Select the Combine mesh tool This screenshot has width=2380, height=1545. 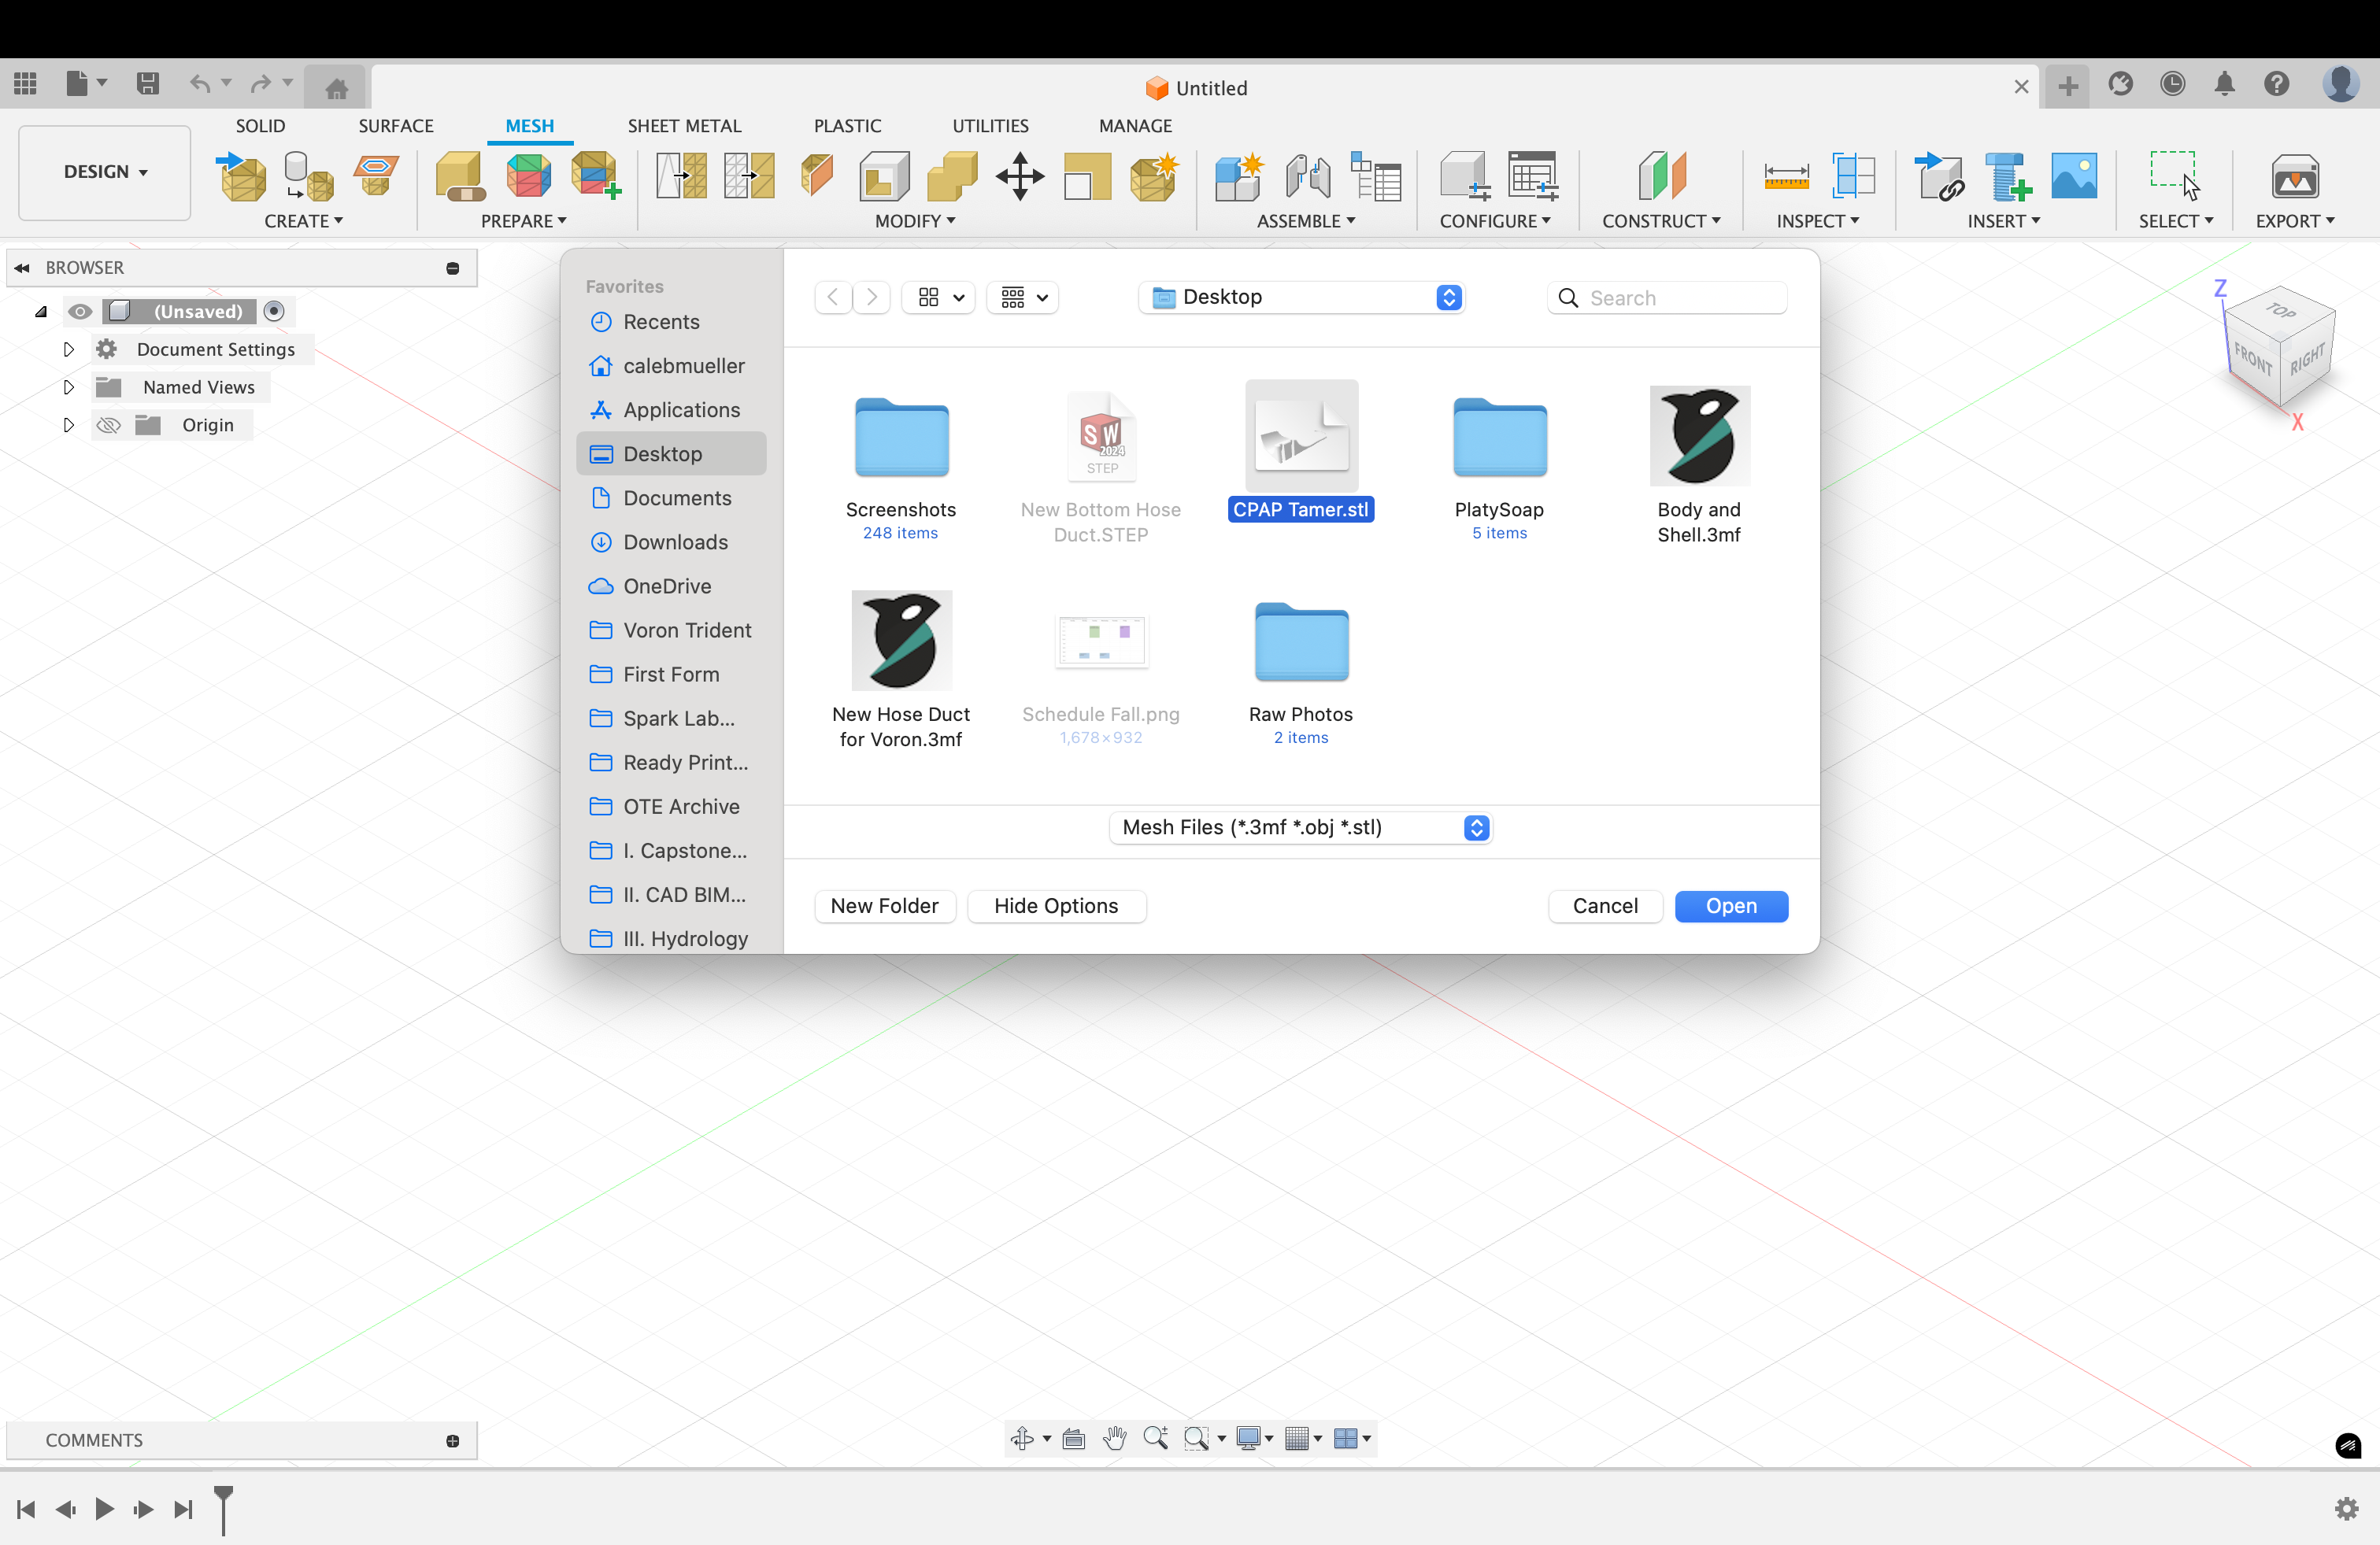(x=951, y=177)
